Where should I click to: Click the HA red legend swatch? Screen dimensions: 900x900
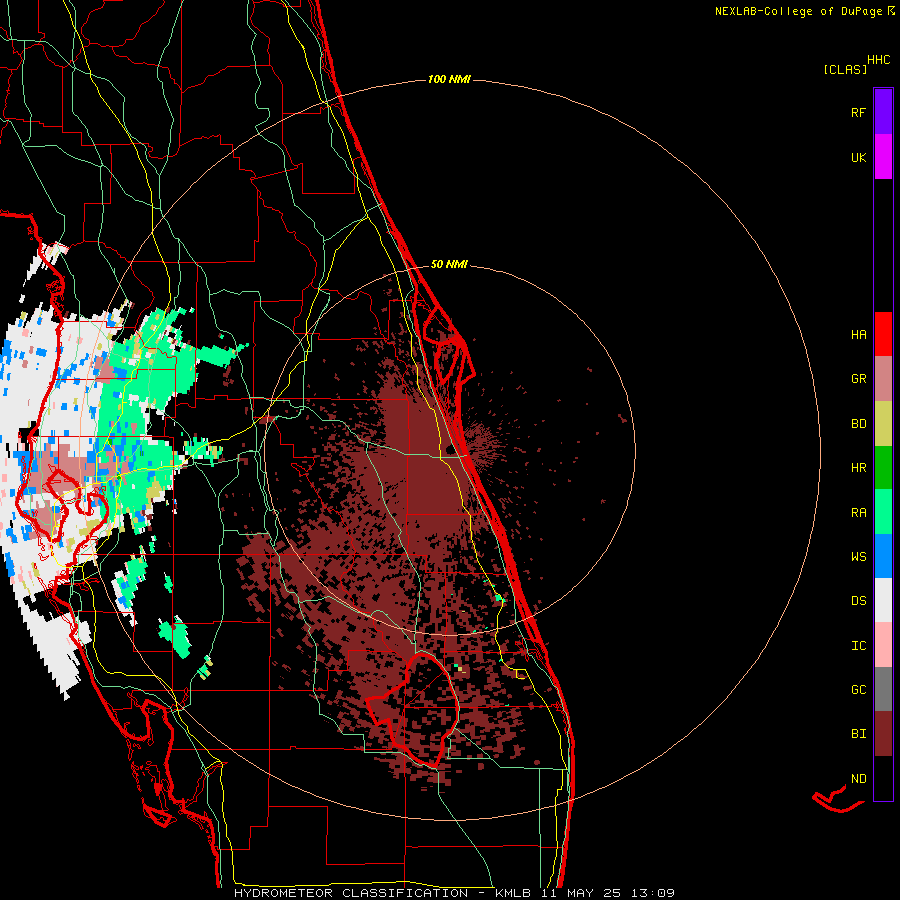tap(883, 334)
